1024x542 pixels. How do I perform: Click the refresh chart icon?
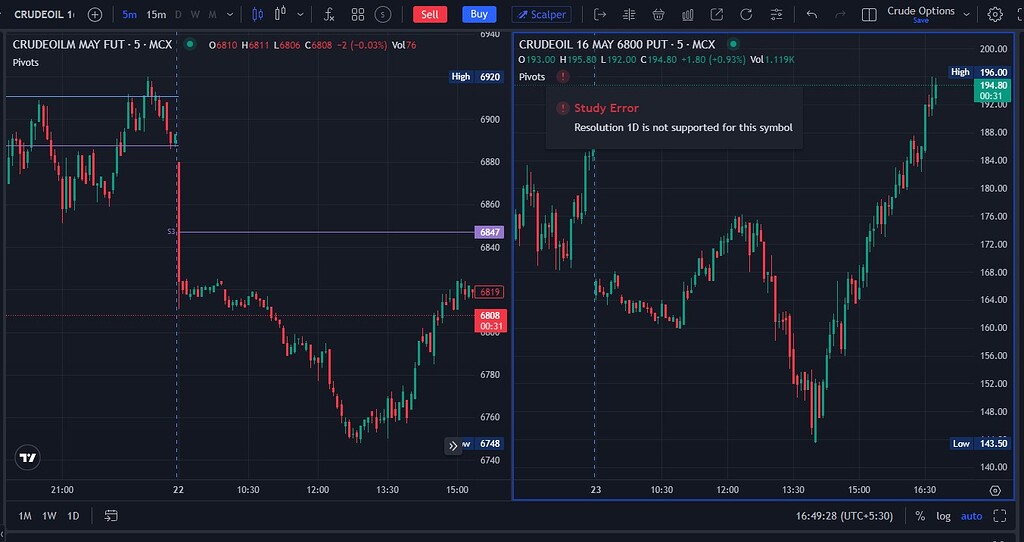coord(746,14)
